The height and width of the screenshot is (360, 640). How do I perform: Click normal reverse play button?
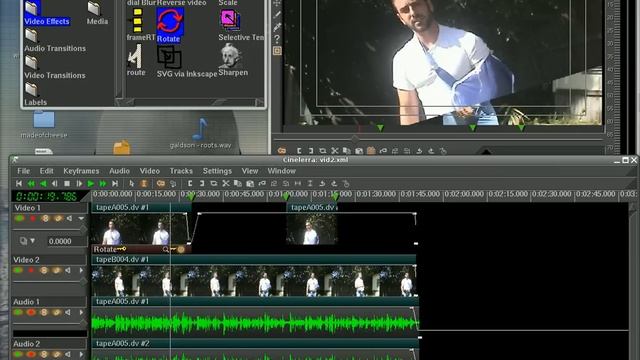[43, 184]
